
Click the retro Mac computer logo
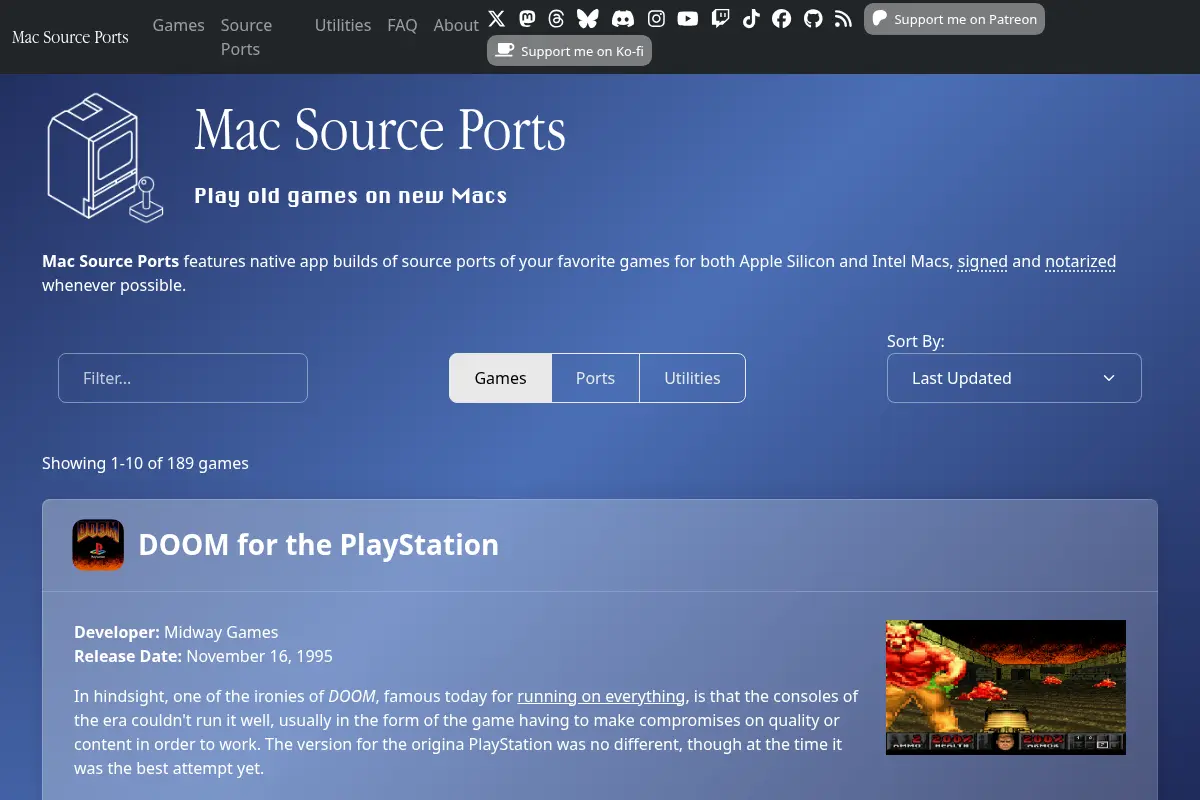(105, 156)
